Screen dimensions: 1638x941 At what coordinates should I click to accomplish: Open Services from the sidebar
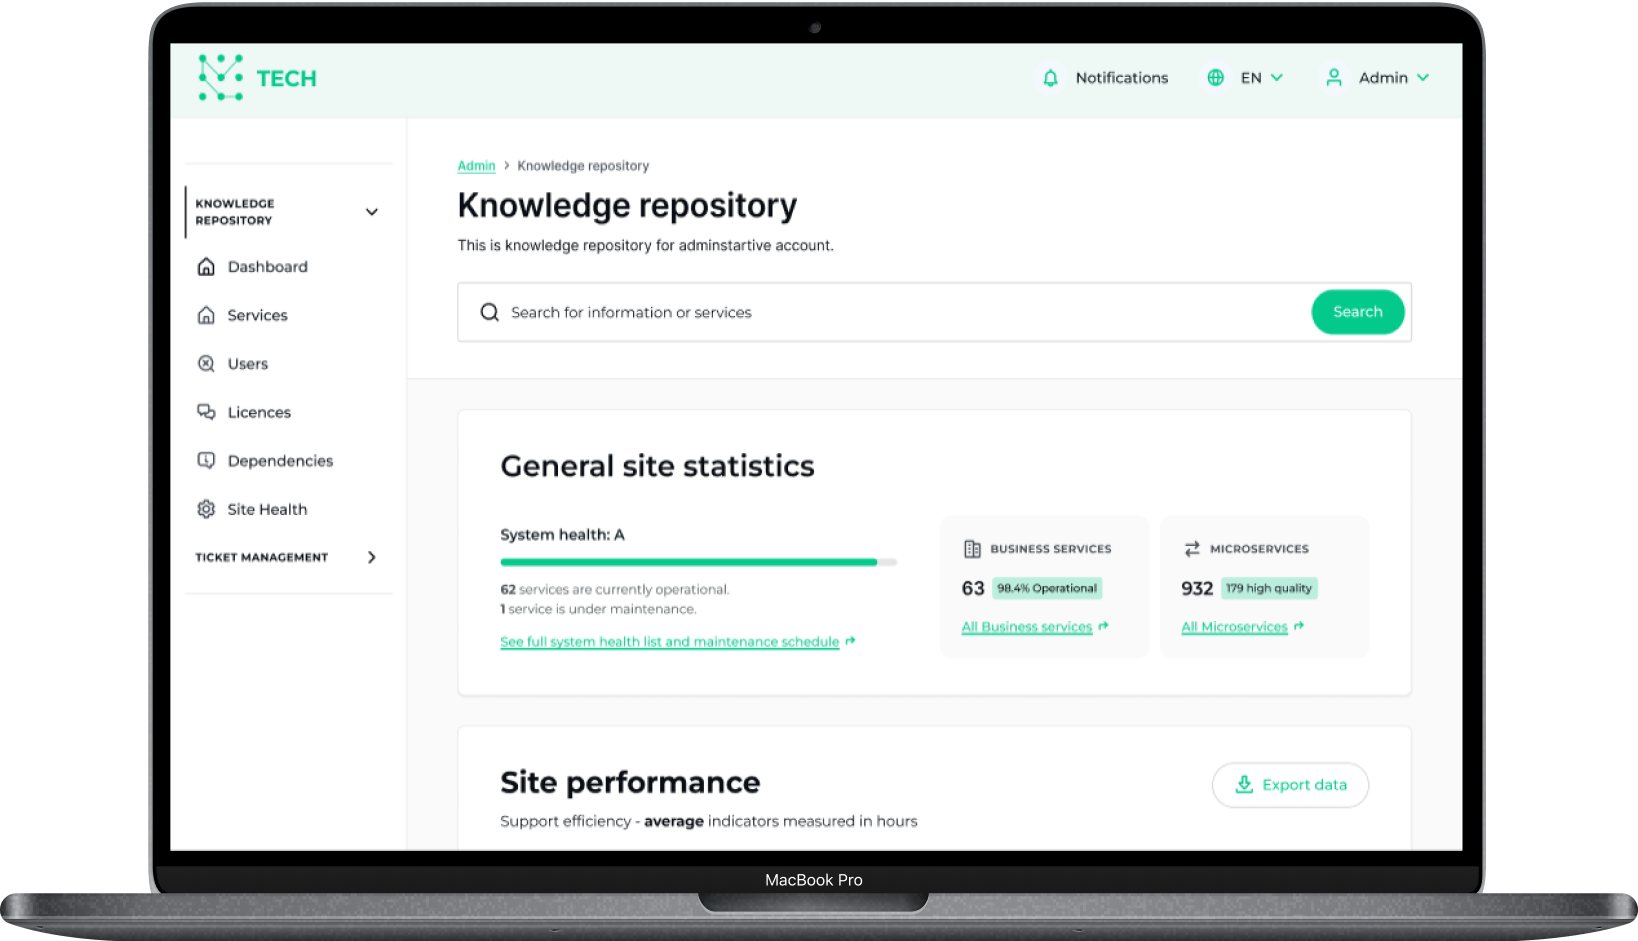point(257,316)
